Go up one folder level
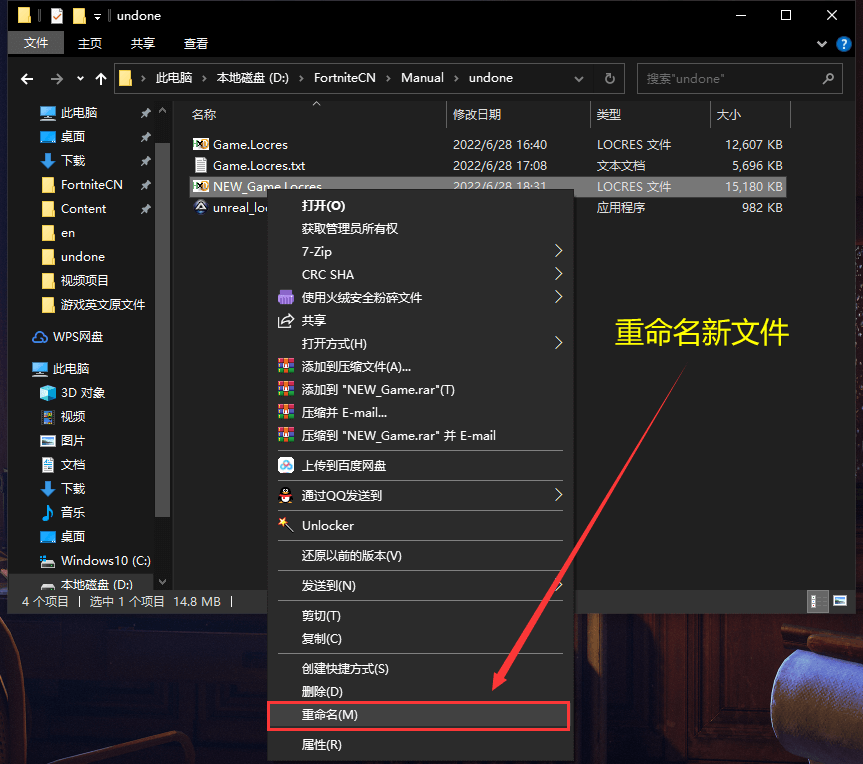This screenshot has width=863, height=764. (101, 79)
